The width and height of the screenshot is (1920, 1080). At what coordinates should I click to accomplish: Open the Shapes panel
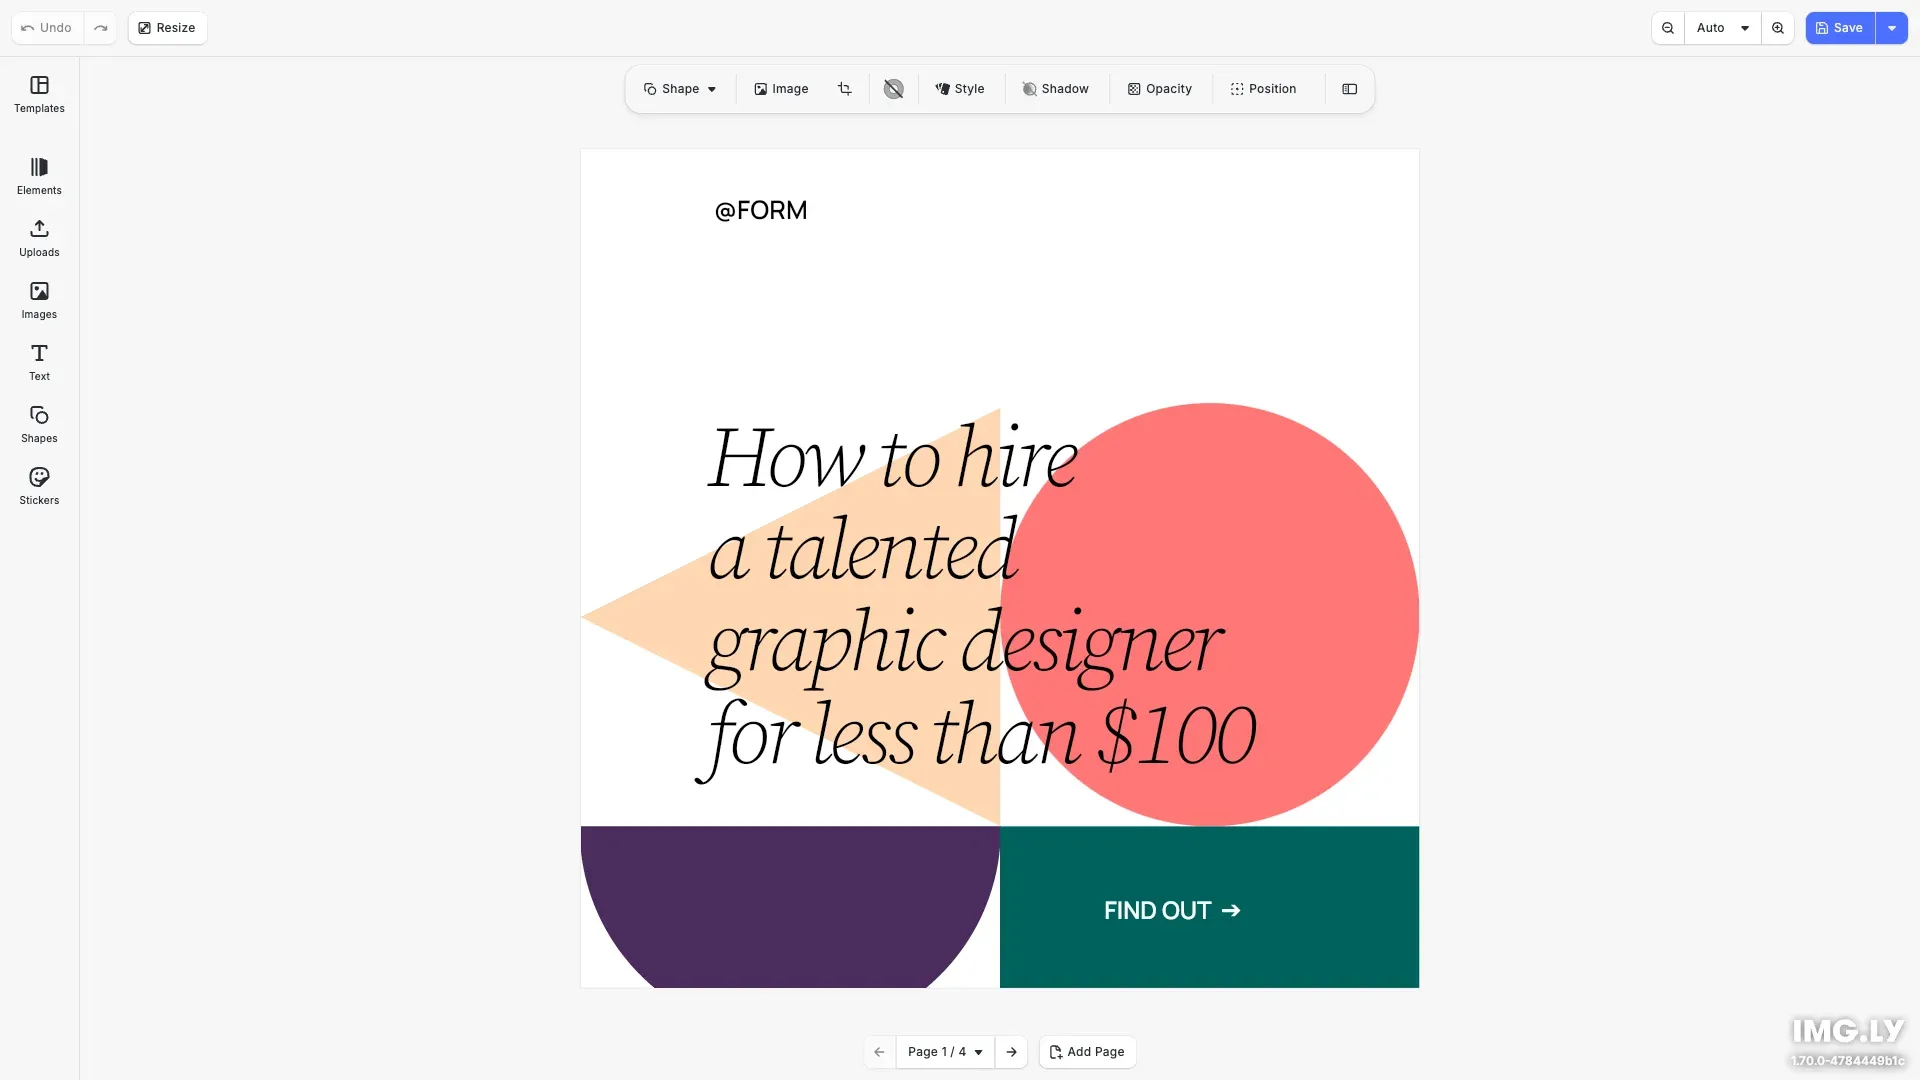click(x=39, y=424)
